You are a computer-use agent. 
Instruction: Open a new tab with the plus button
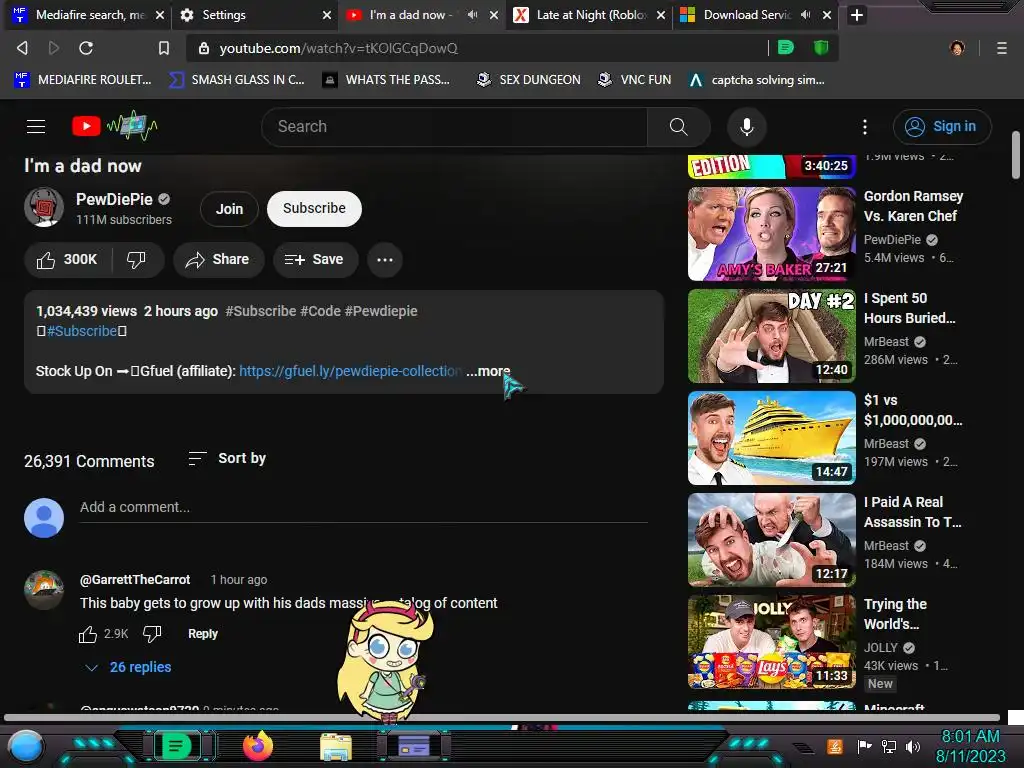pyautogui.click(x=857, y=15)
